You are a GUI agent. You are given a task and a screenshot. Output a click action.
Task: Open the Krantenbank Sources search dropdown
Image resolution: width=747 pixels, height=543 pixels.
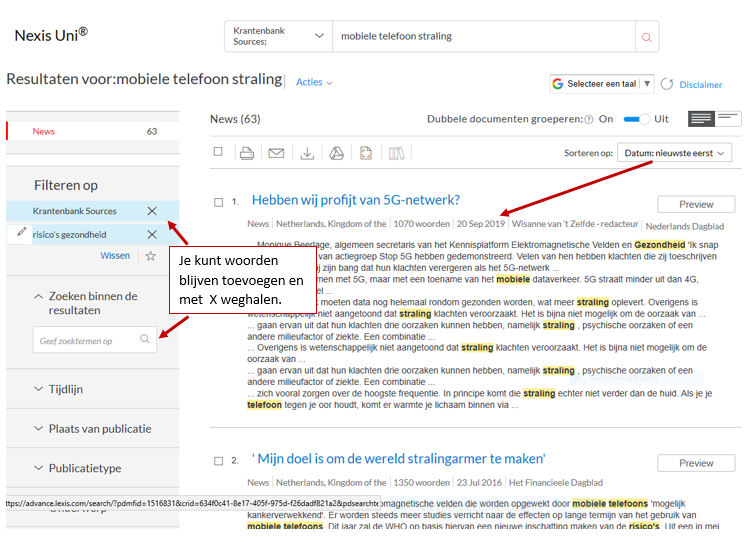click(x=278, y=37)
